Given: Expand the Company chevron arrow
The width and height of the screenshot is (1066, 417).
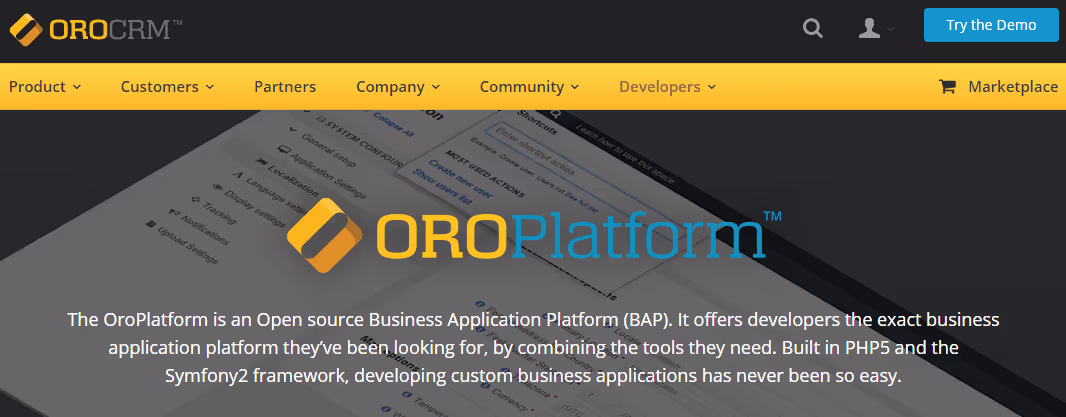Looking at the screenshot, I should (x=436, y=87).
